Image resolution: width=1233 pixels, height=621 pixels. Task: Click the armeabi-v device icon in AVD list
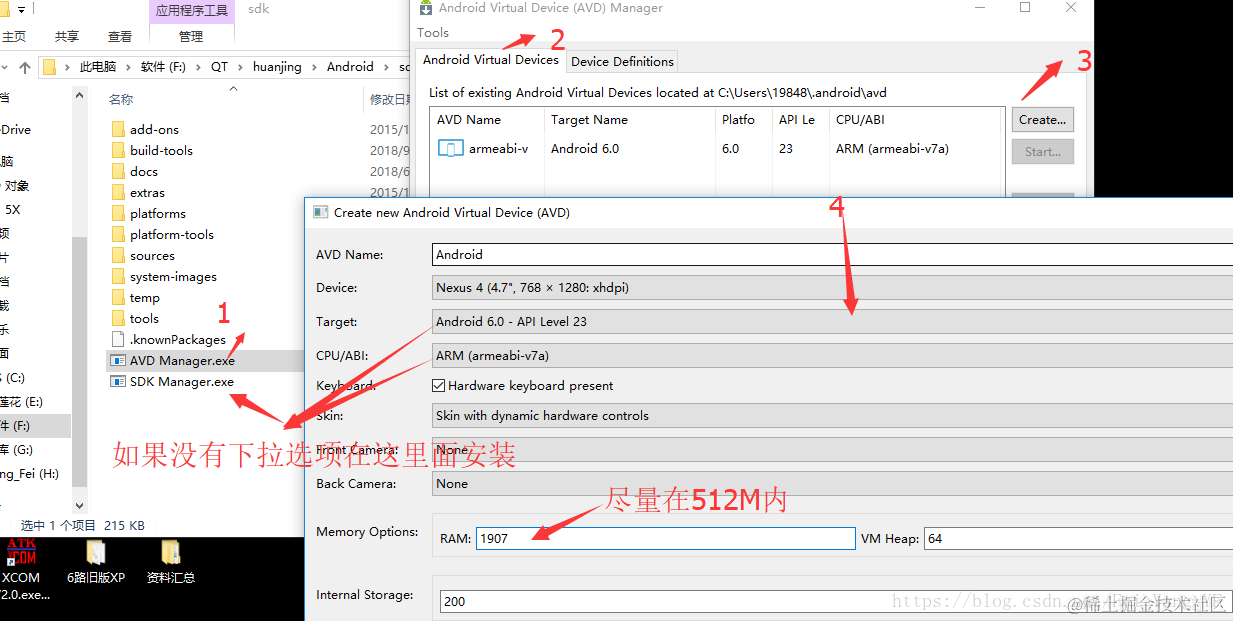point(451,148)
